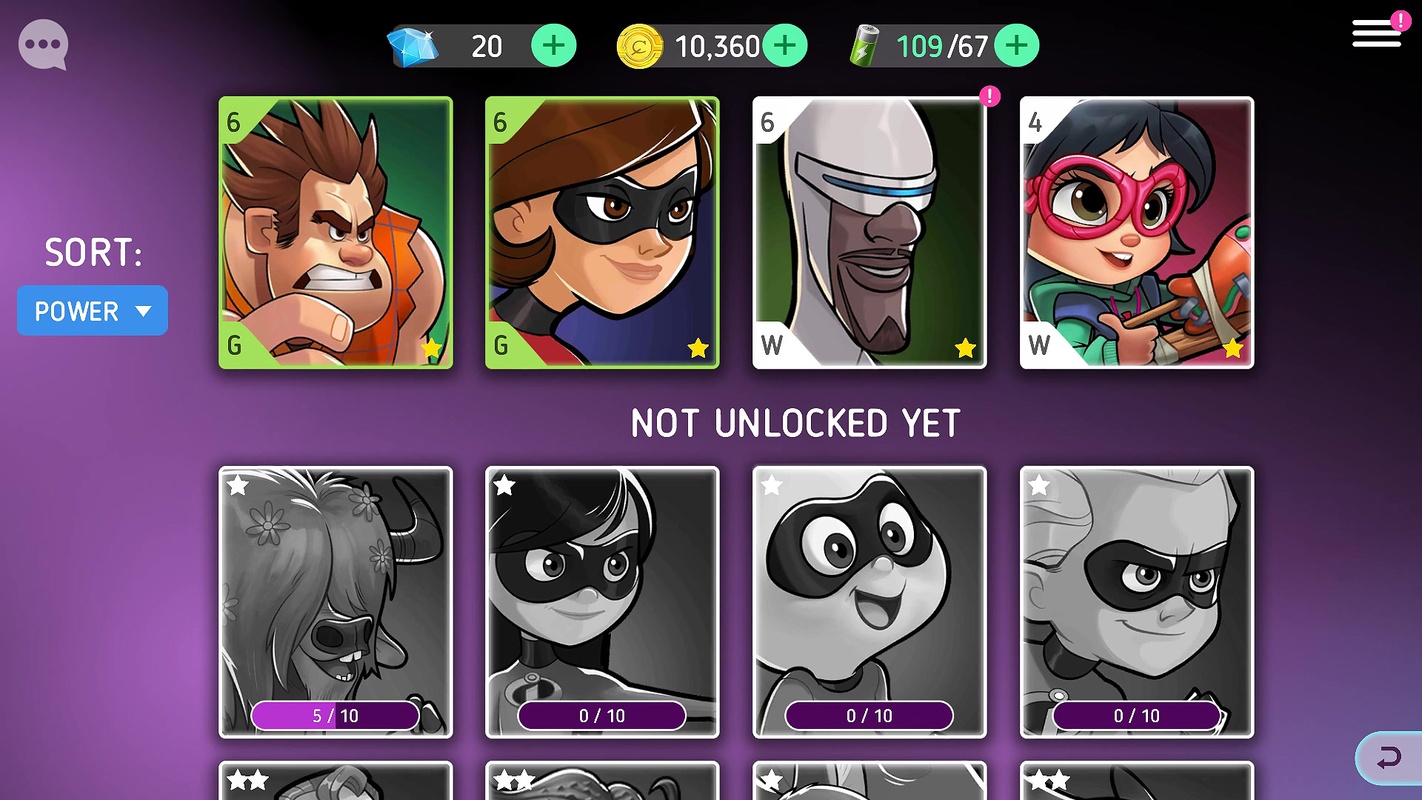Open the Frozone hero card
Screen dimensions: 1422x800
pos(869,233)
